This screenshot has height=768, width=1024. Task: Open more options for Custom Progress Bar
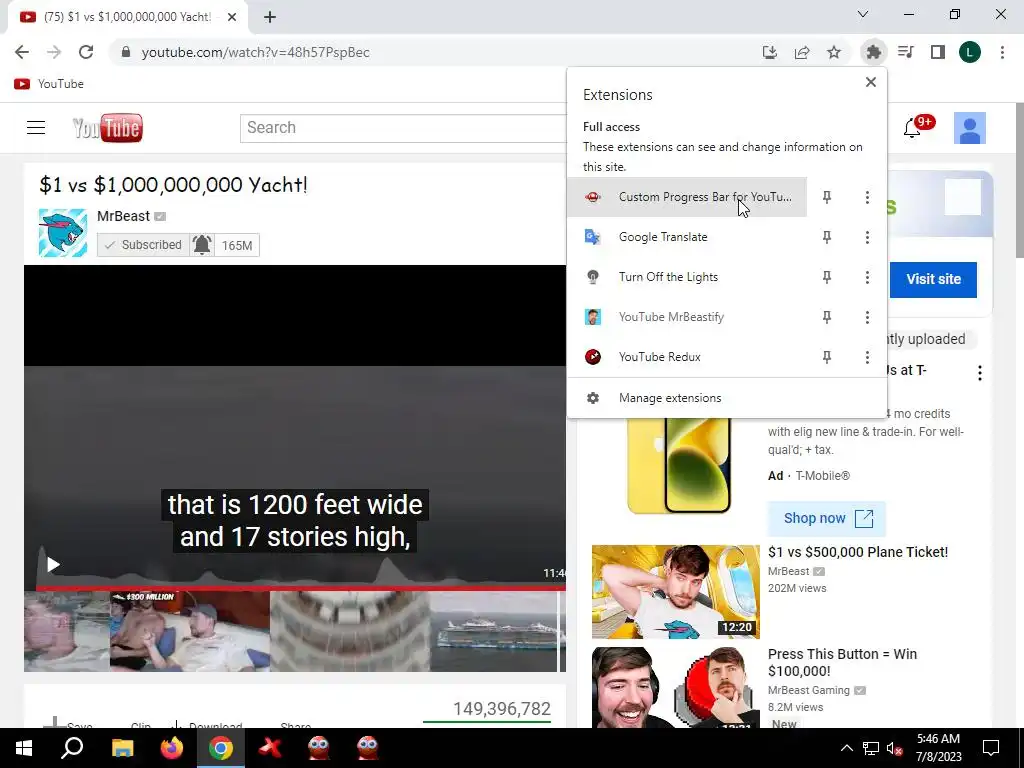point(867,197)
